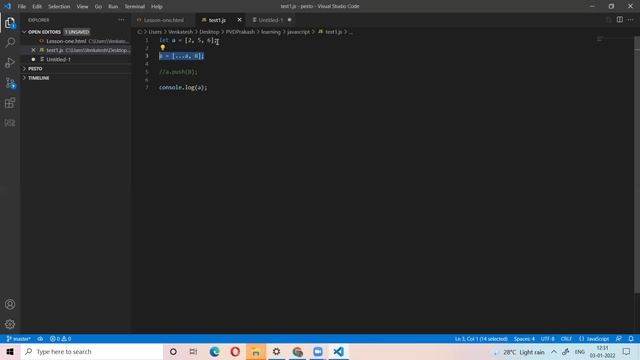Select Untitled-1 in Open Editors
The height and width of the screenshot is (360, 640).
tap(76, 60)
